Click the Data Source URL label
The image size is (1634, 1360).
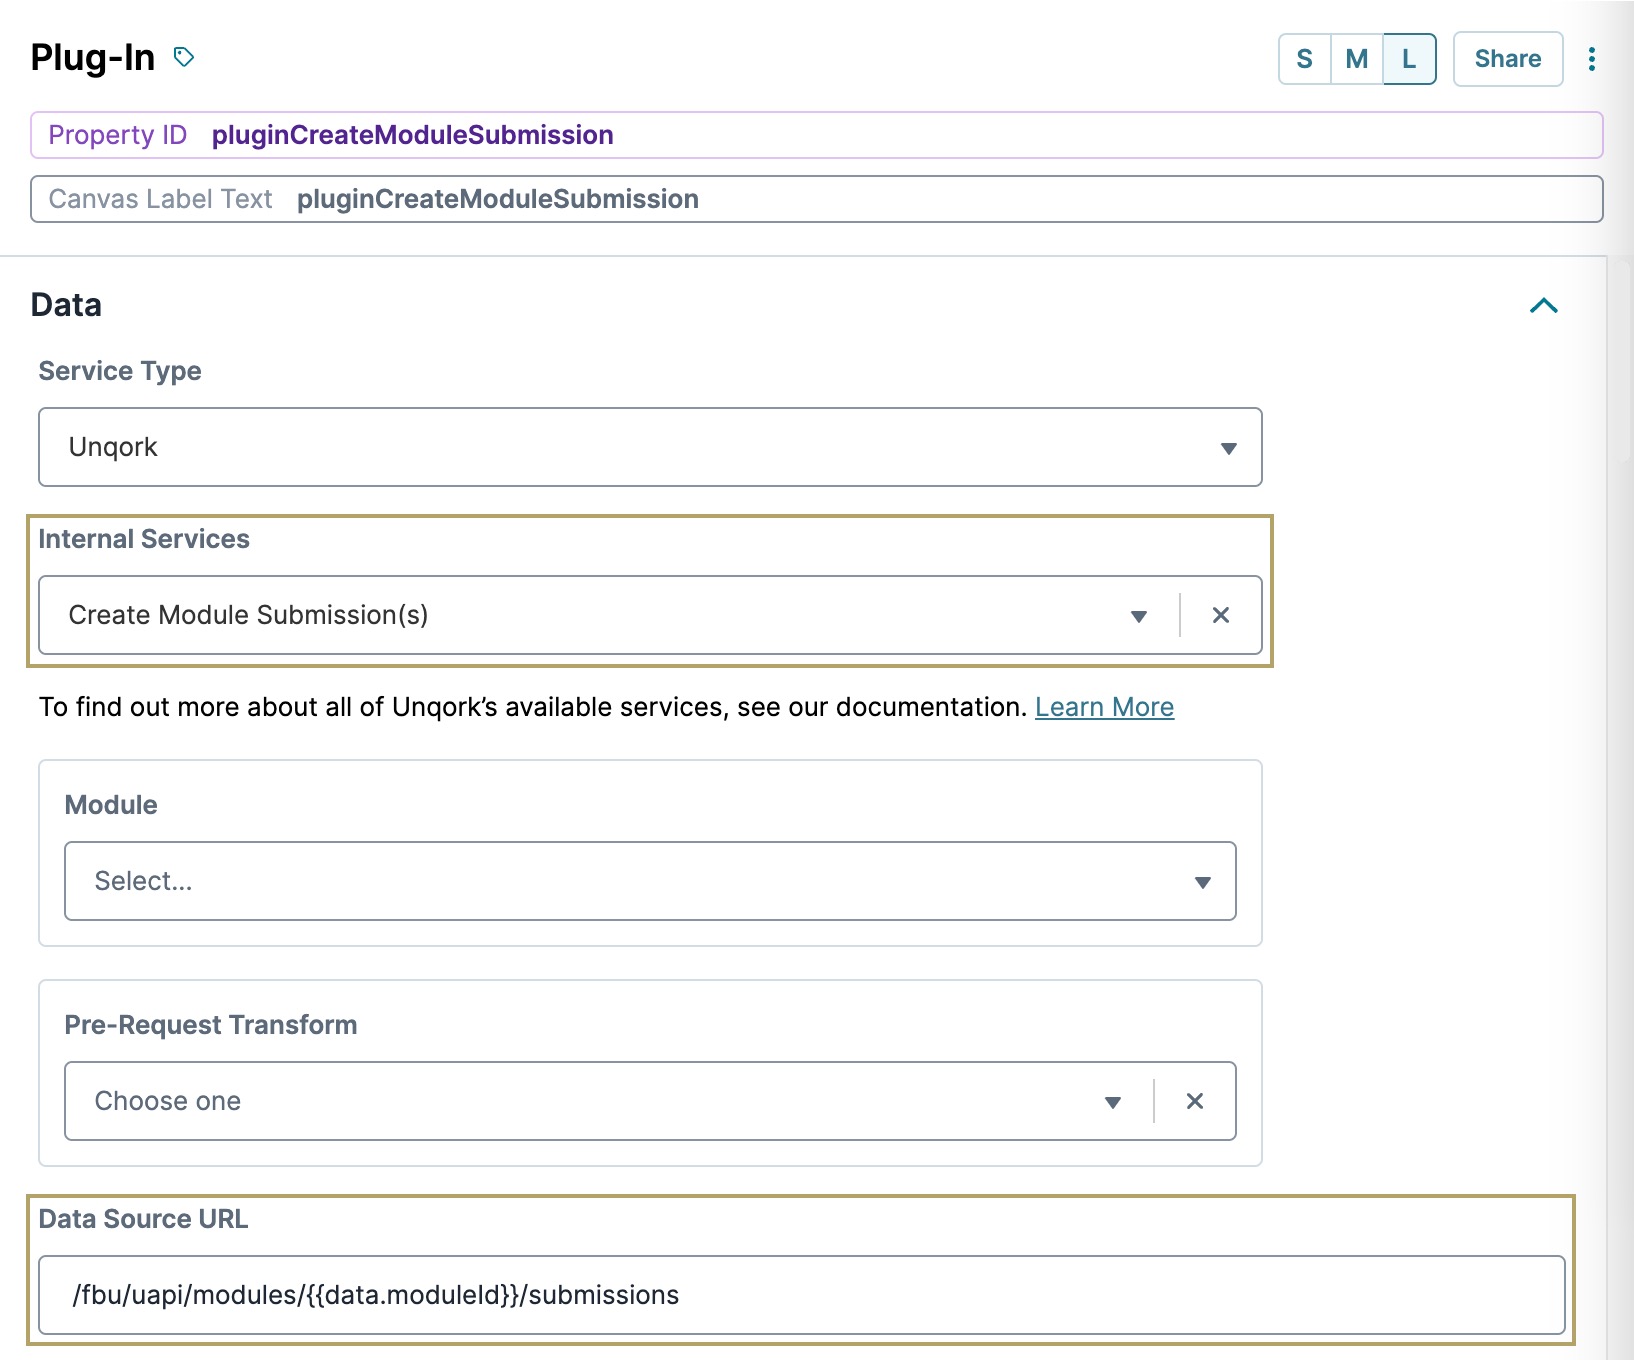click(143, 1219)
